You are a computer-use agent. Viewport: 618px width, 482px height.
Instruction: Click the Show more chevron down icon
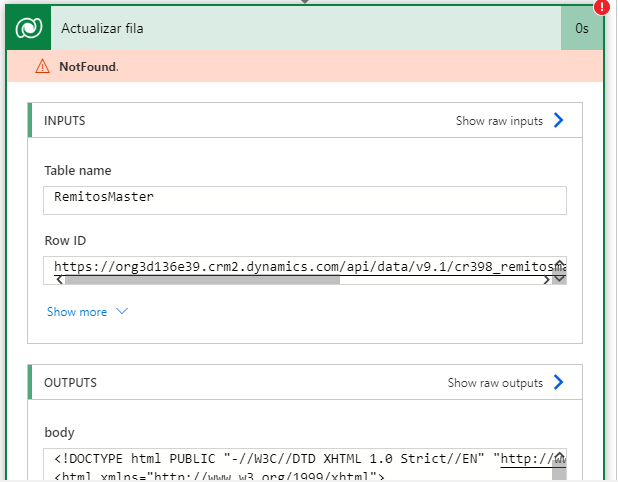click(x=122, y=311)
